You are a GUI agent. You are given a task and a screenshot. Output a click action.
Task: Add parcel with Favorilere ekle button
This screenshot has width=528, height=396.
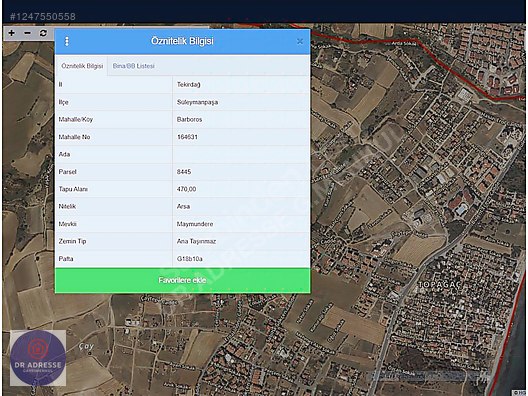pos(183,280)
